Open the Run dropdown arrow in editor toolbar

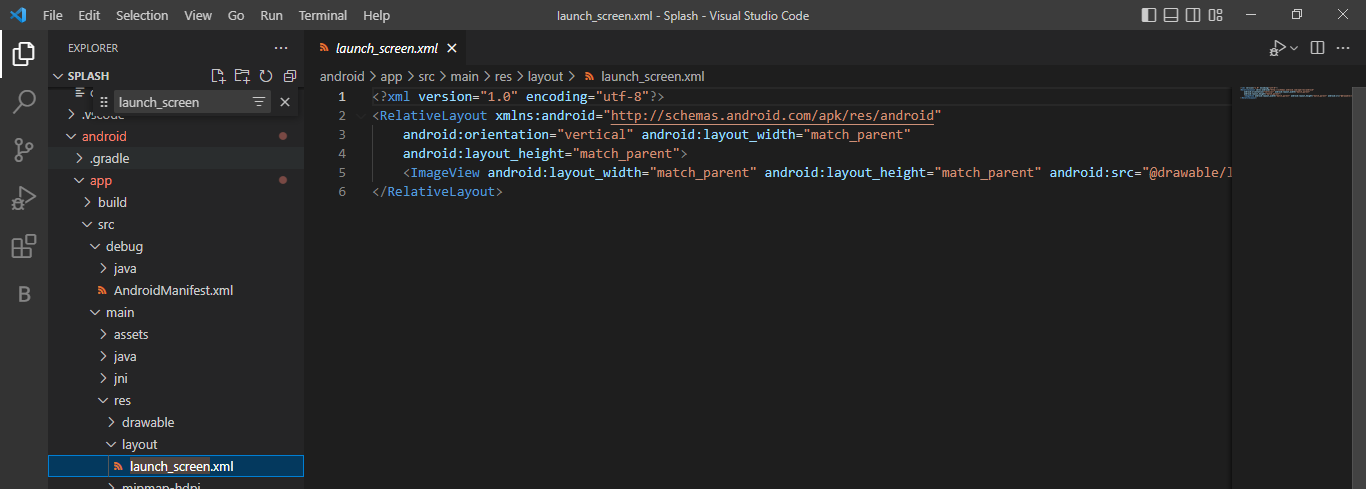1294,48
